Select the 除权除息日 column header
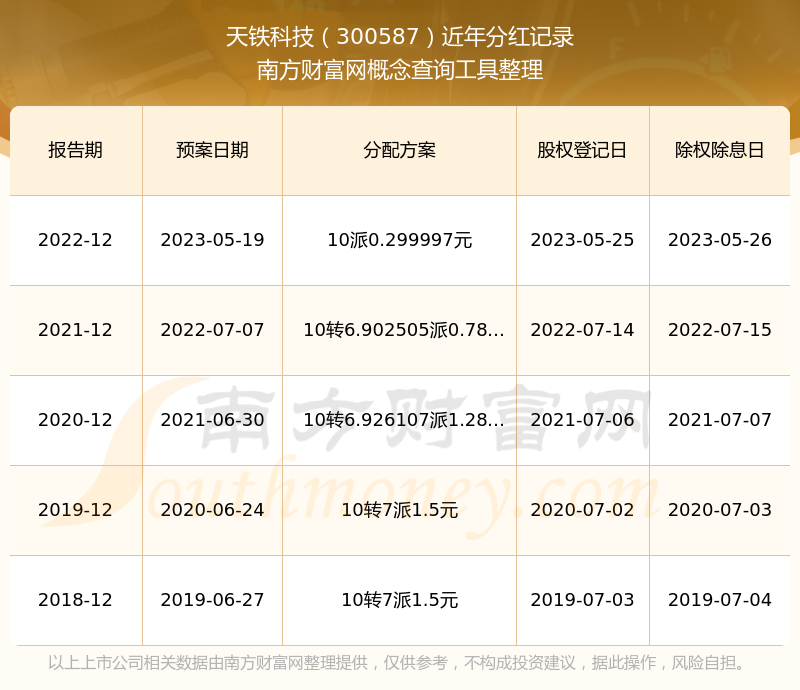Viewport: 800px width, 690px height. 719,150
